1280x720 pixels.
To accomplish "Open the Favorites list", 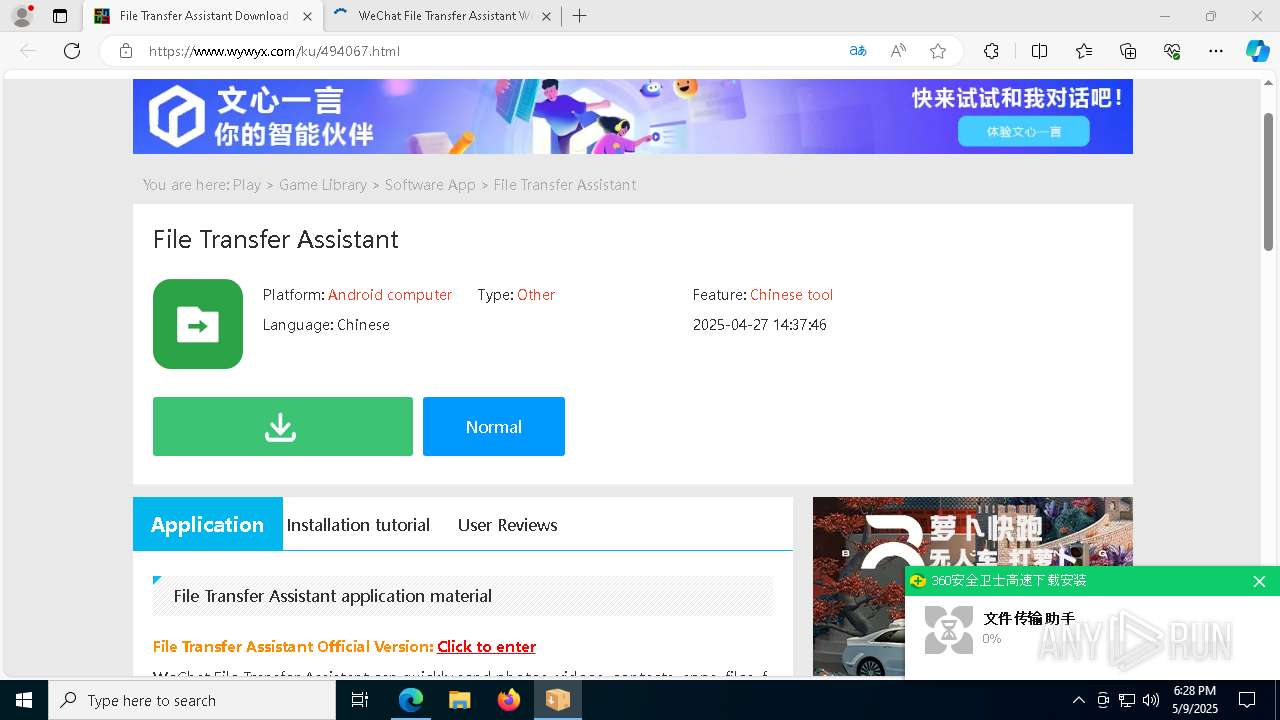I will (1084, 51).
